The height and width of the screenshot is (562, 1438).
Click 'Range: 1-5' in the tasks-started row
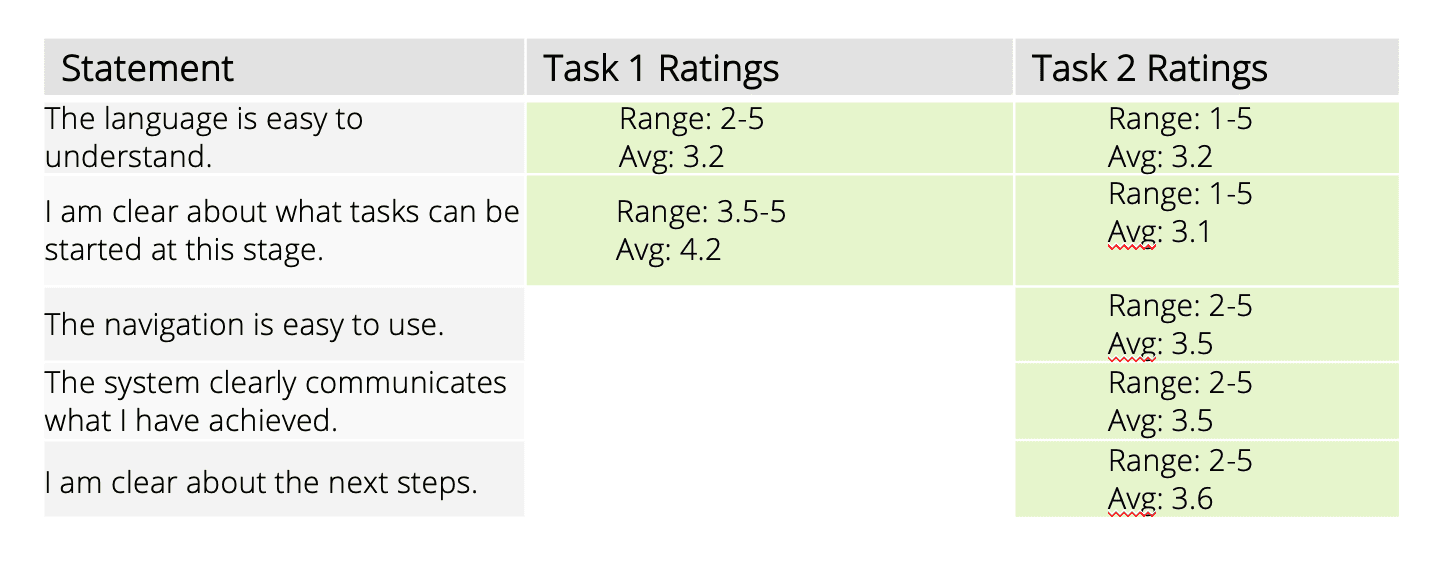pyautogui.click(x=1180, y=193)
